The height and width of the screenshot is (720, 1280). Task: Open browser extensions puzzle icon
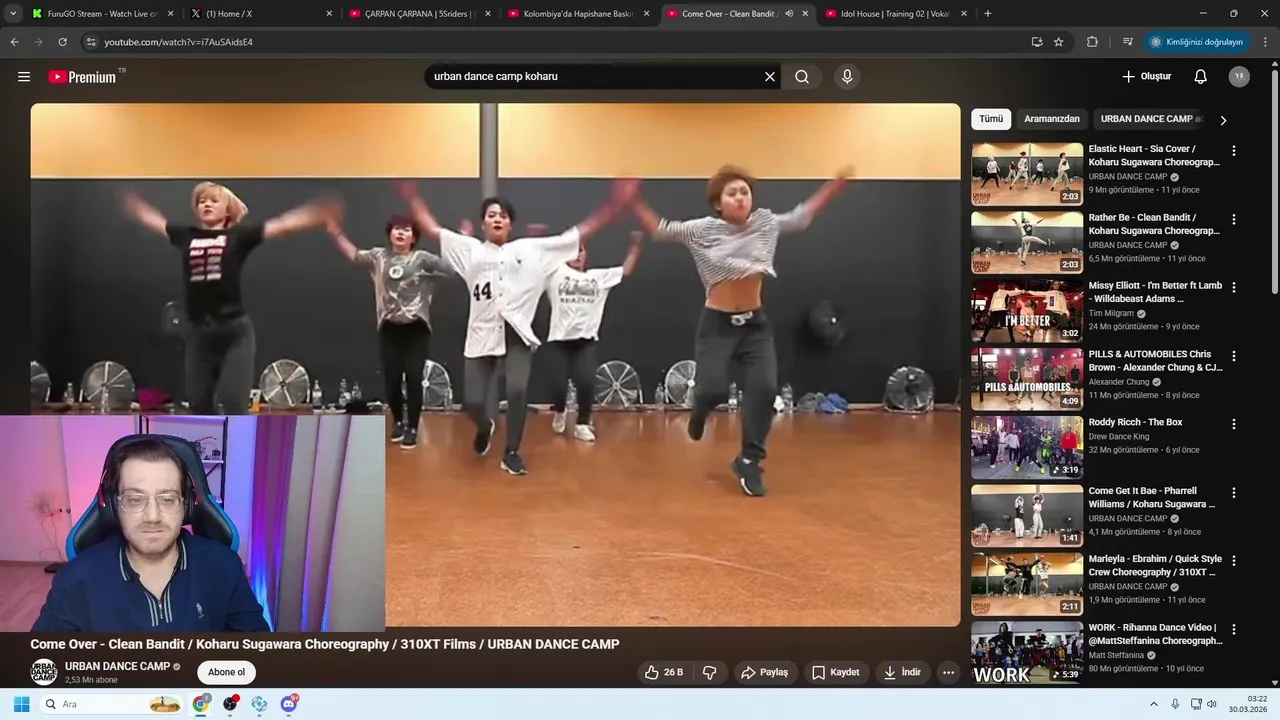click(x=1092, y=42)
